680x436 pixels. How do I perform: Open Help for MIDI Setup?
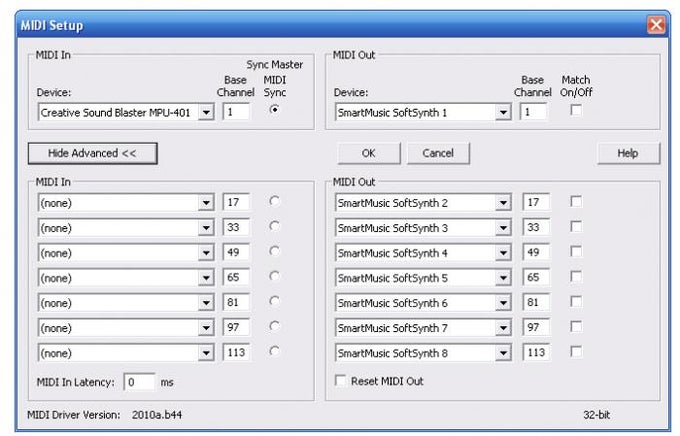tap(628, 153)
